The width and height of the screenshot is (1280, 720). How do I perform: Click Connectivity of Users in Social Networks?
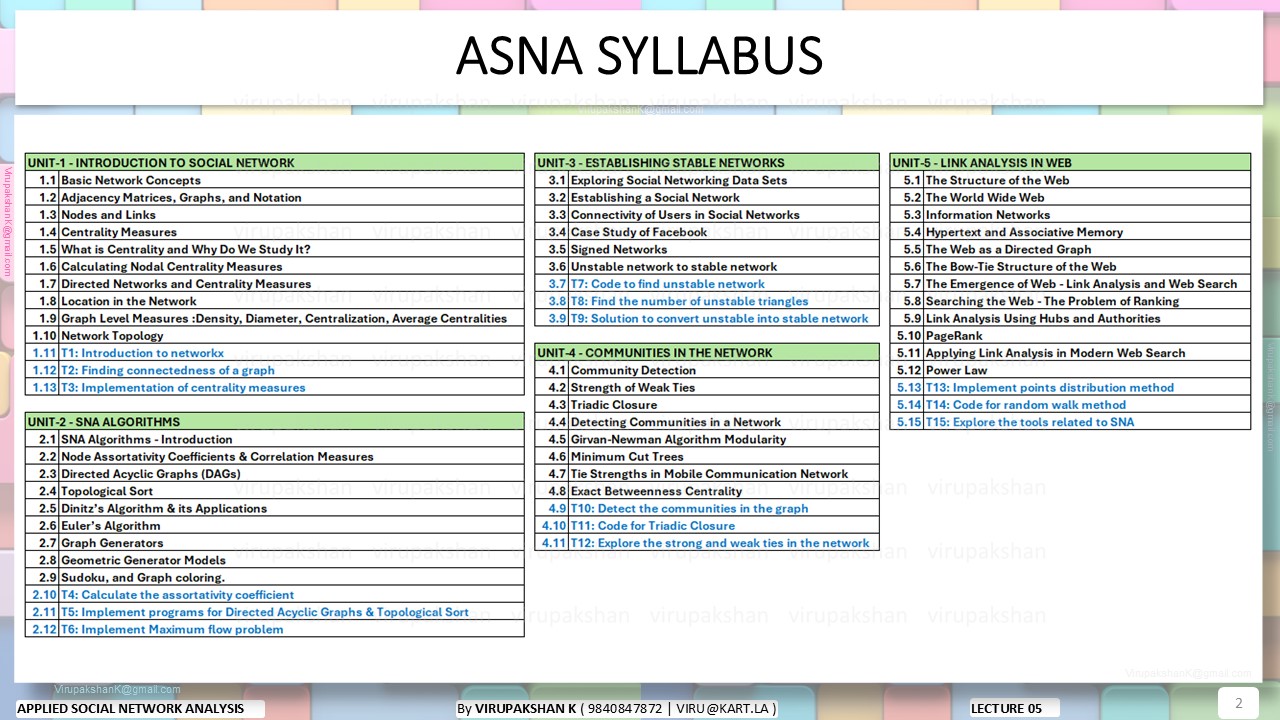click(x=707, y=215)
